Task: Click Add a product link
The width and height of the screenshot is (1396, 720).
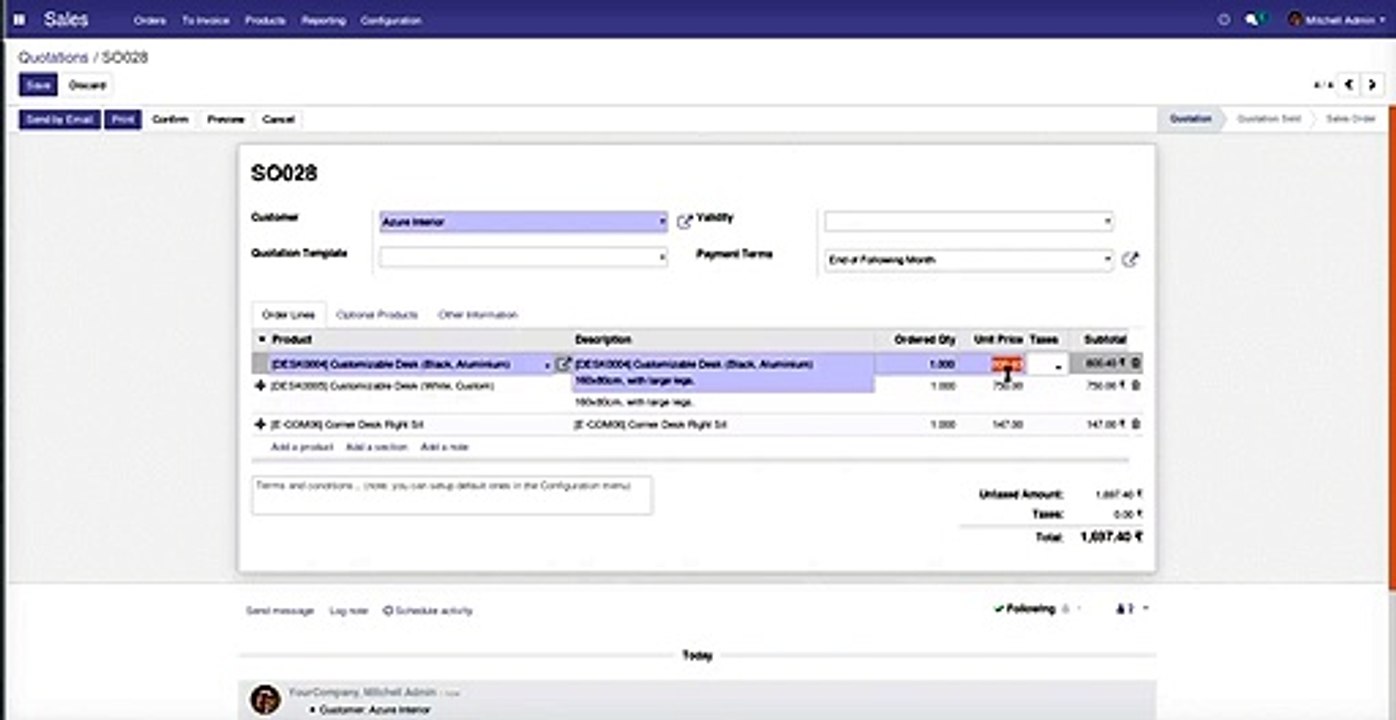Action: pos(302,447)
